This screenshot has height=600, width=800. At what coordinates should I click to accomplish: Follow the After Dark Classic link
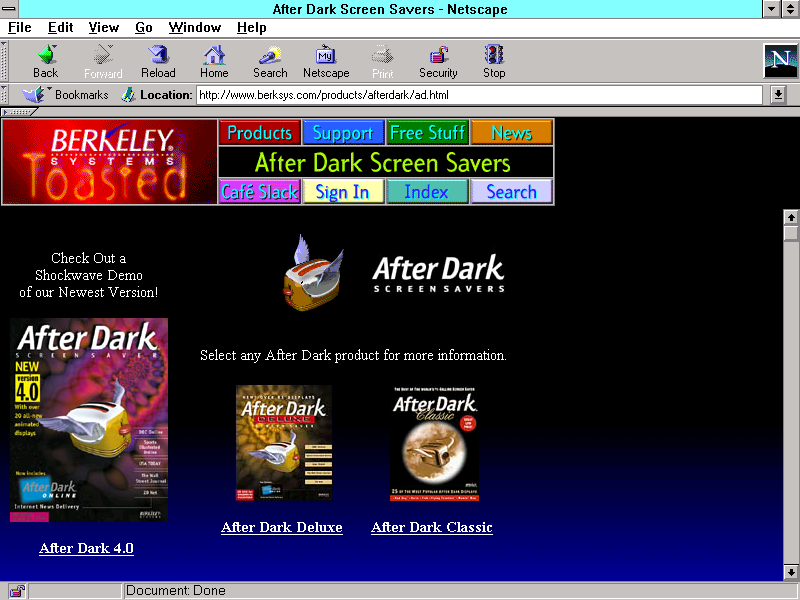pos(432,528)
